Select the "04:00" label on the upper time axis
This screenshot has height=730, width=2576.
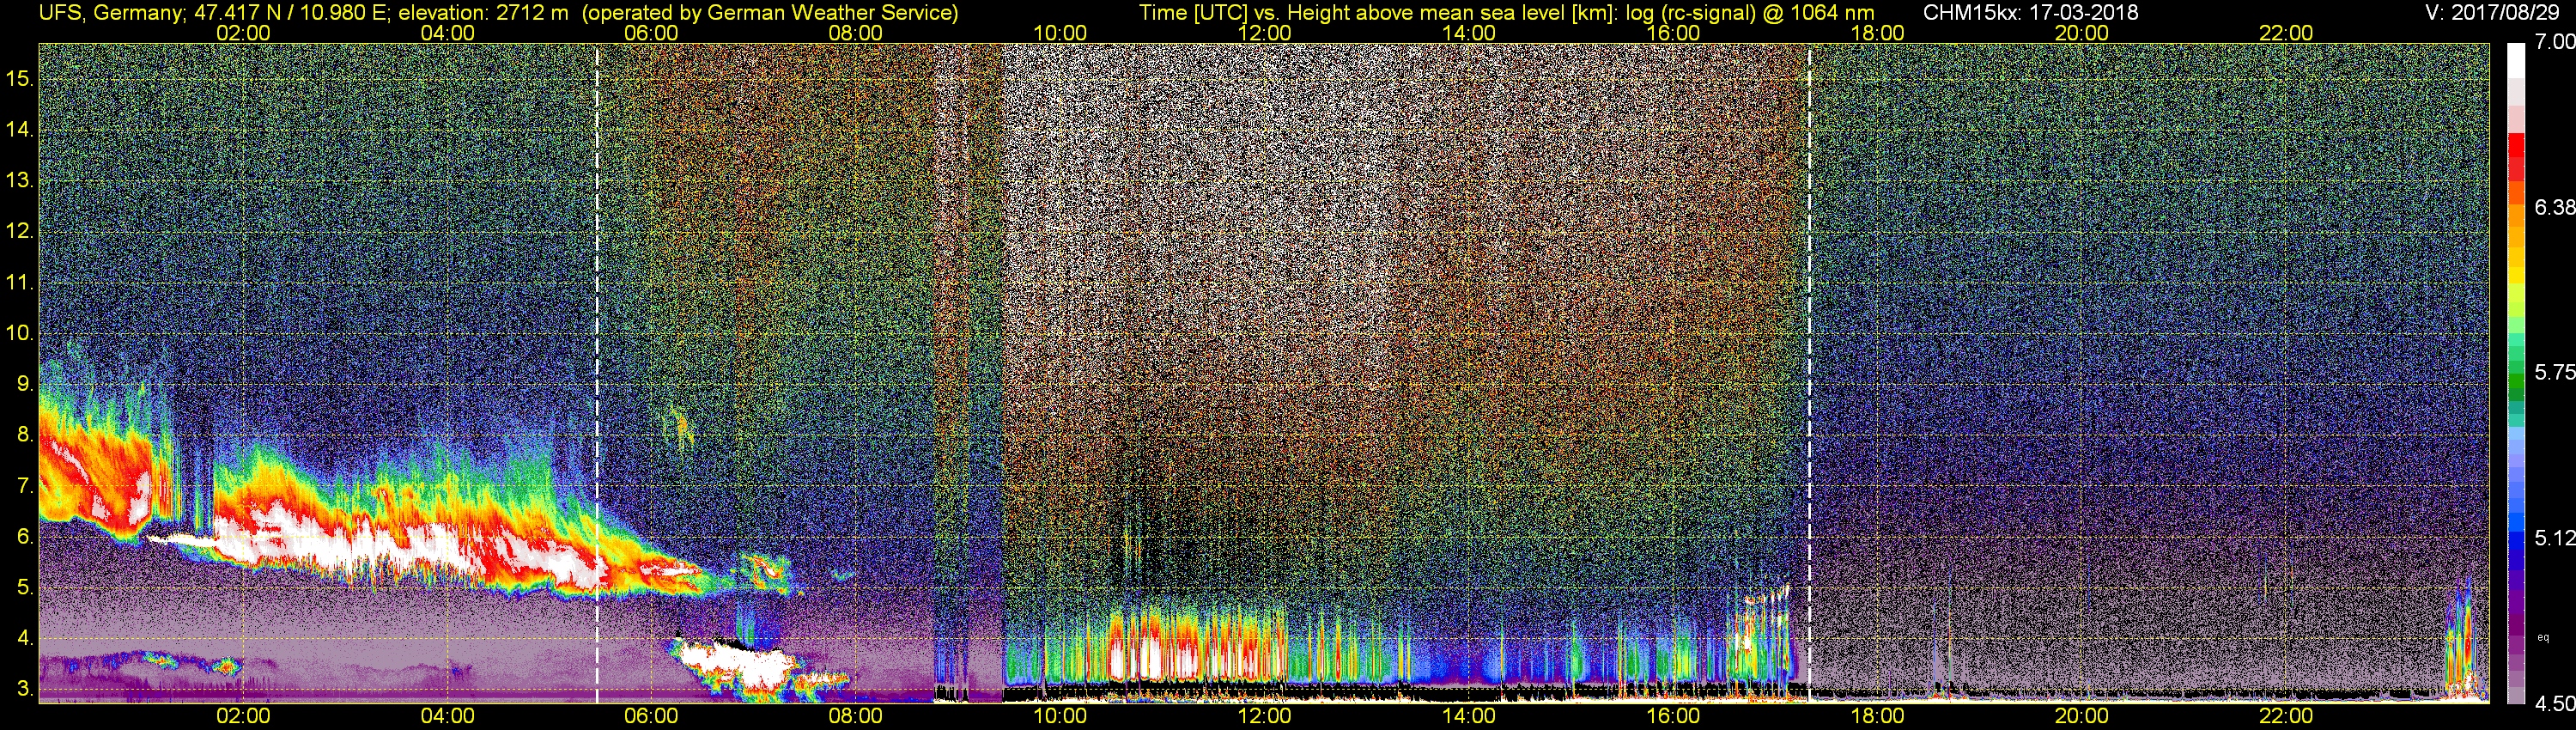447,33
